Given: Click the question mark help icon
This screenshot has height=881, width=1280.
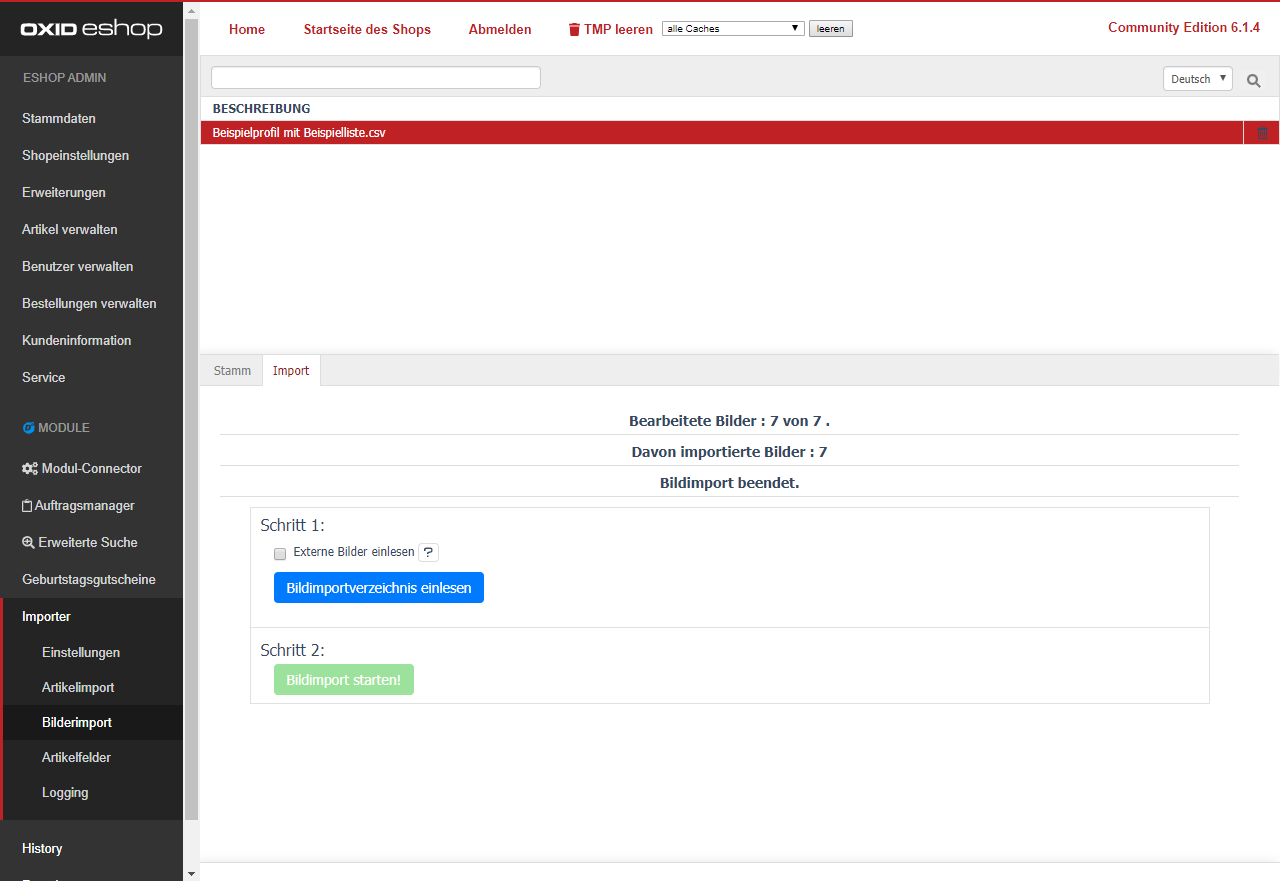Looking at the screenshot, I should (x=428, y=553).
